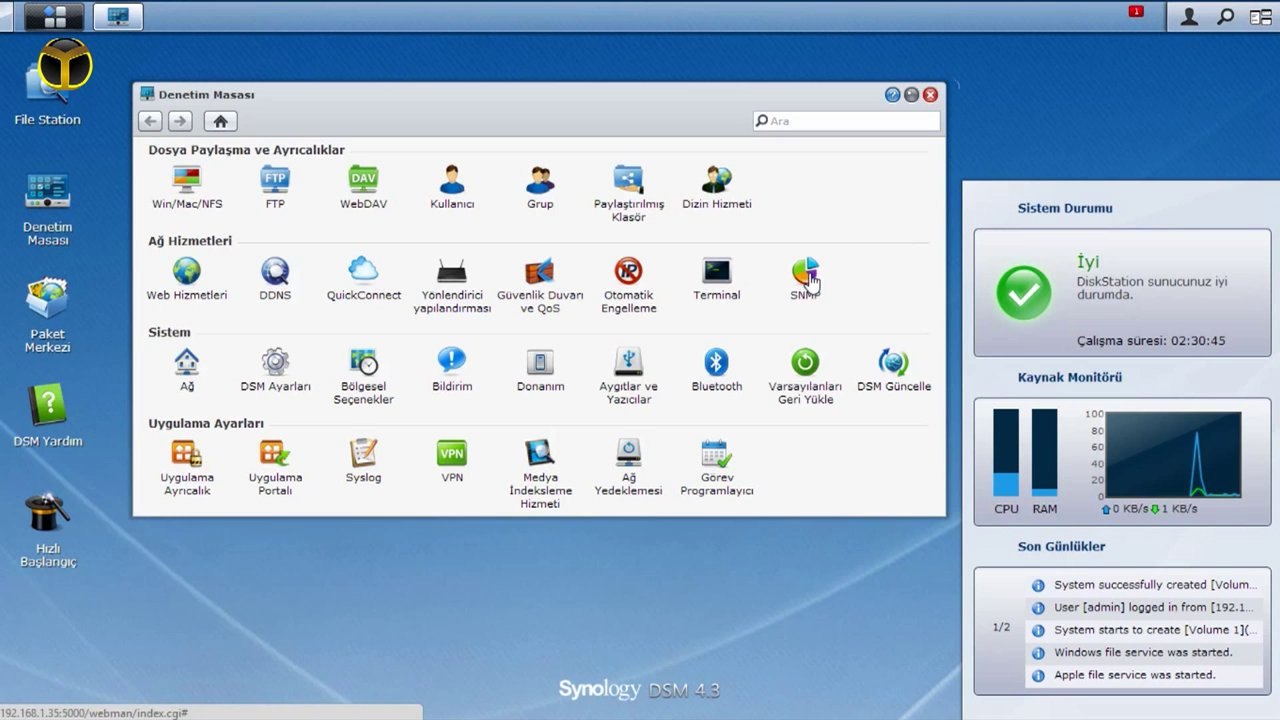This screenshot has height=720, width=1280.
Task: Open Yönlendirici yapılandırması router configuration
Action: [452, 285]
